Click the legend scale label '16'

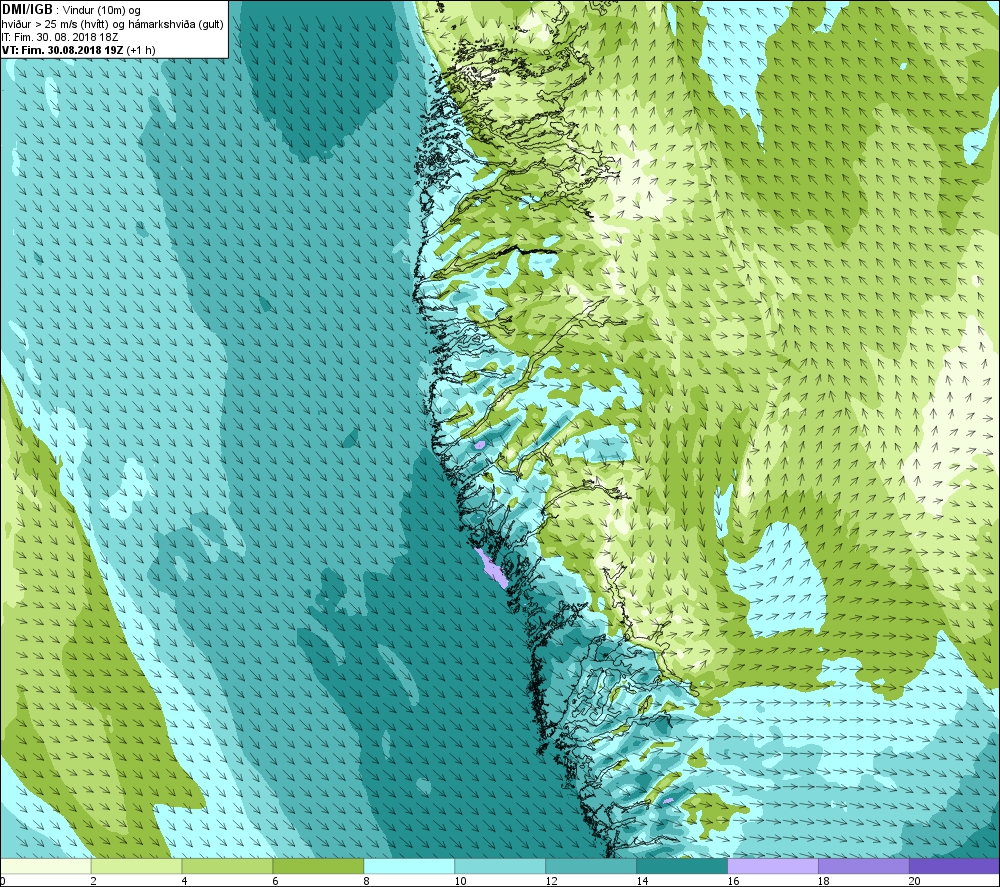pyautogui.click(x=733, y=881)
